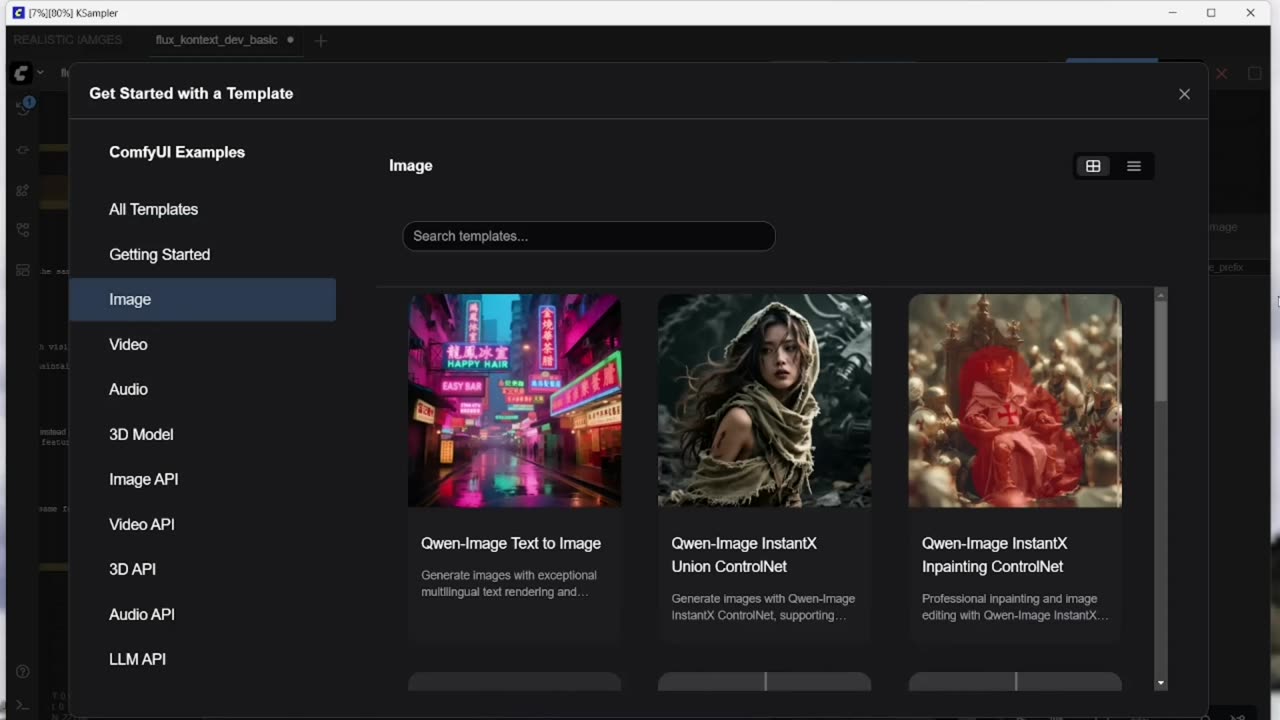Maximize the KSampler application window

point(1211,13)
